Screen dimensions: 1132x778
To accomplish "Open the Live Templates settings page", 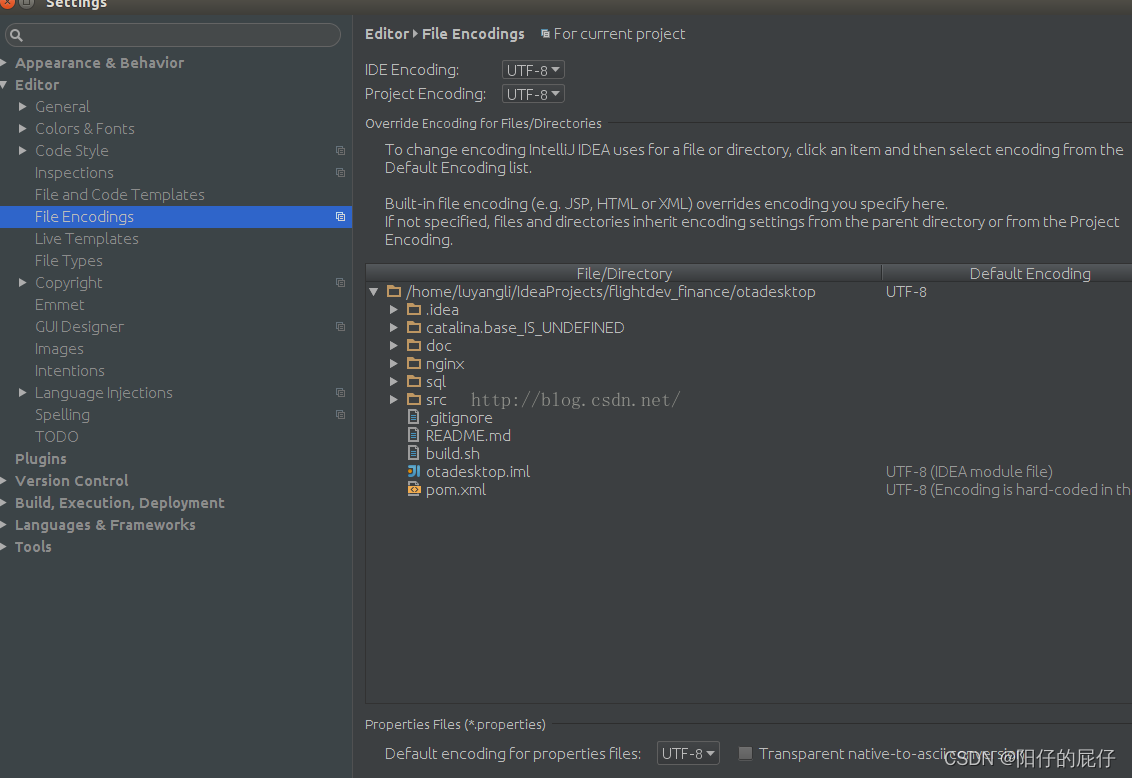I will [x=86, y=238].
